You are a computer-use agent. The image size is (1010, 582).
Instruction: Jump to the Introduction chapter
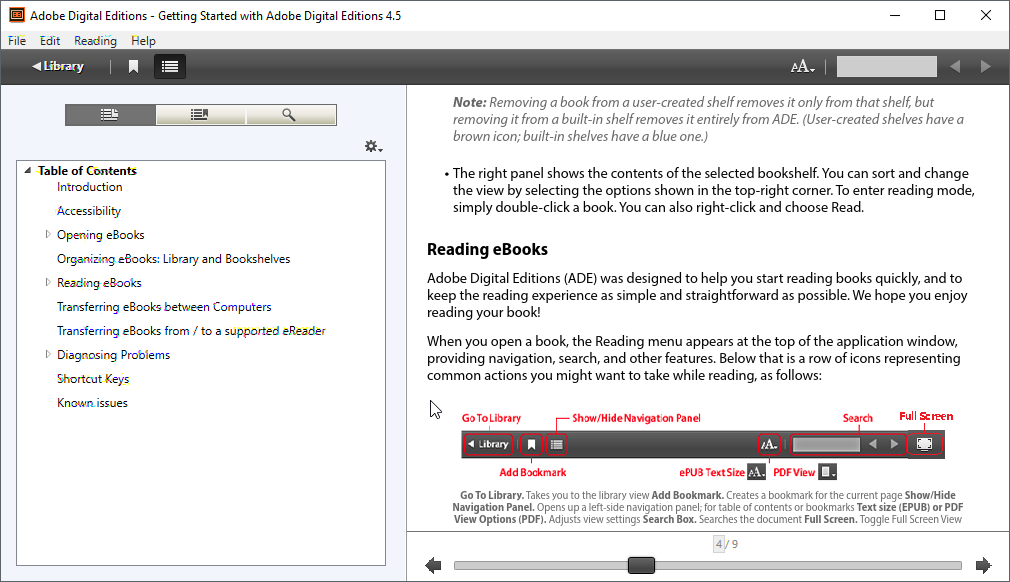[x=90, y=187]
